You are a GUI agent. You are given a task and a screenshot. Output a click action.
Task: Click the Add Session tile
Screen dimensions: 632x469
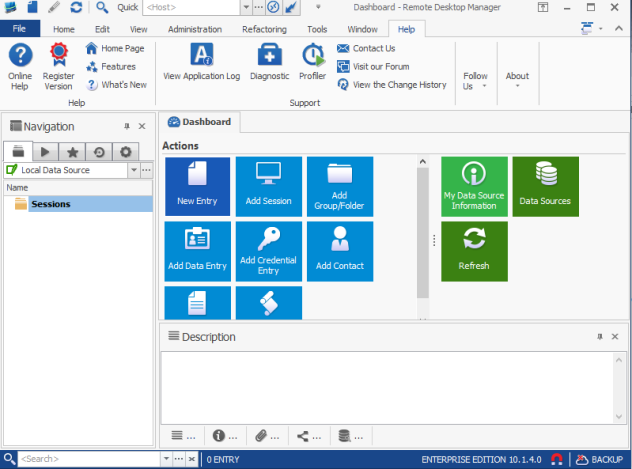268,187
